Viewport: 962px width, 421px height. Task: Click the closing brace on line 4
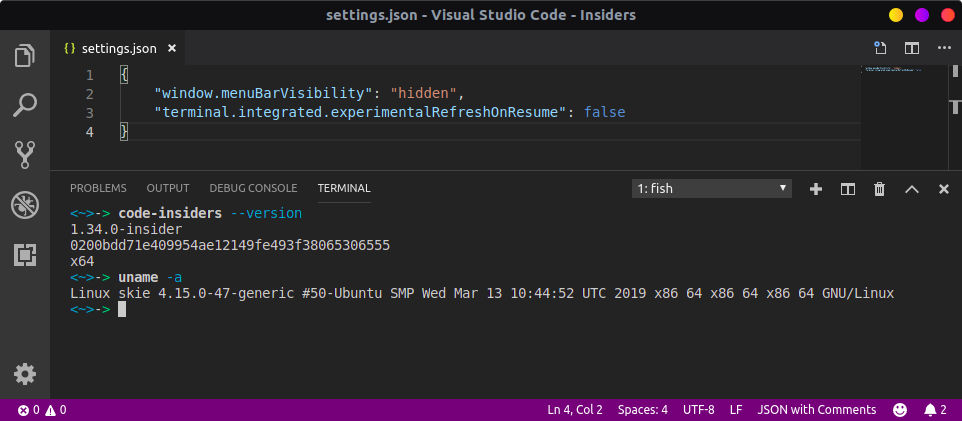[x=124, y=131]
